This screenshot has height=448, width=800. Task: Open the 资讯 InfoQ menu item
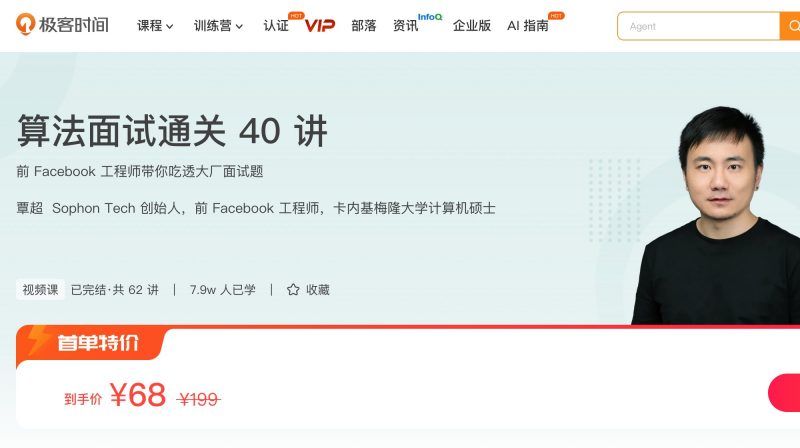tap(406, 26)
